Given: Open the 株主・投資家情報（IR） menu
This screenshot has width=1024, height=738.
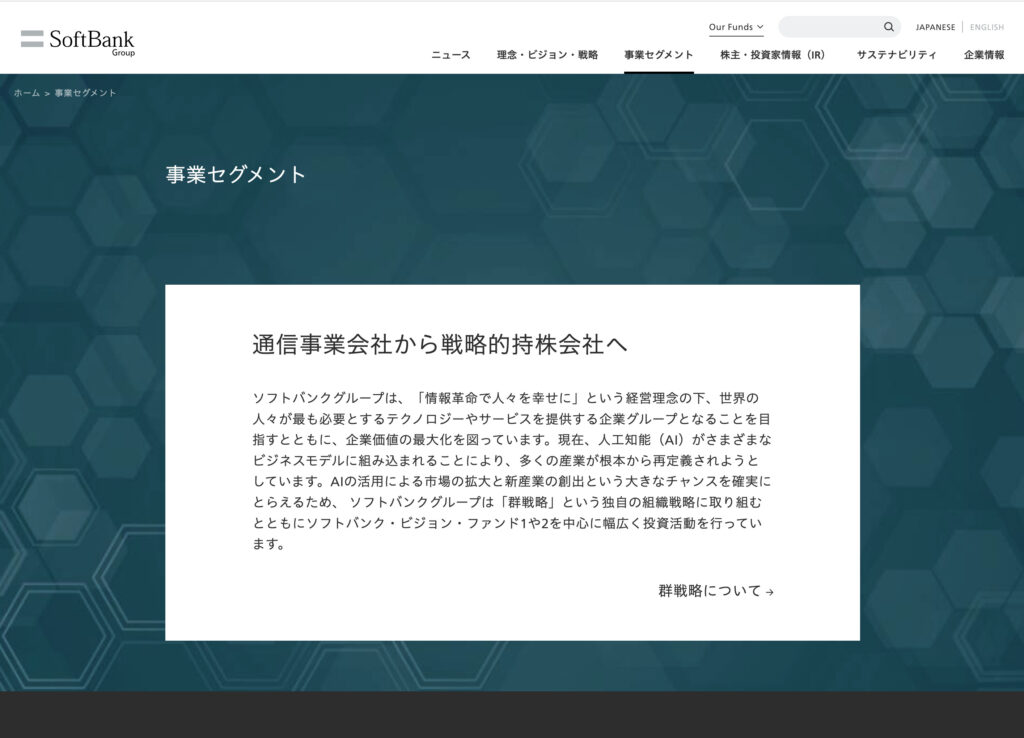Looking at the screenshot, I should point(773,55).
